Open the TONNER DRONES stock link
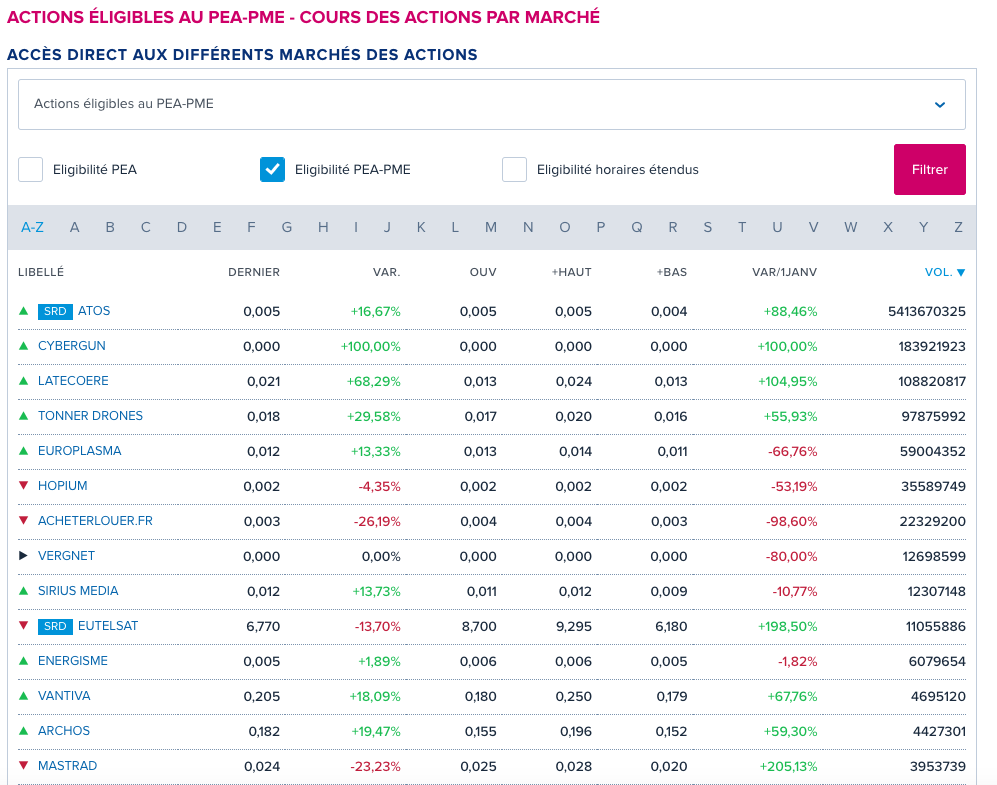 pyautogui.click(x=90, y=416)
